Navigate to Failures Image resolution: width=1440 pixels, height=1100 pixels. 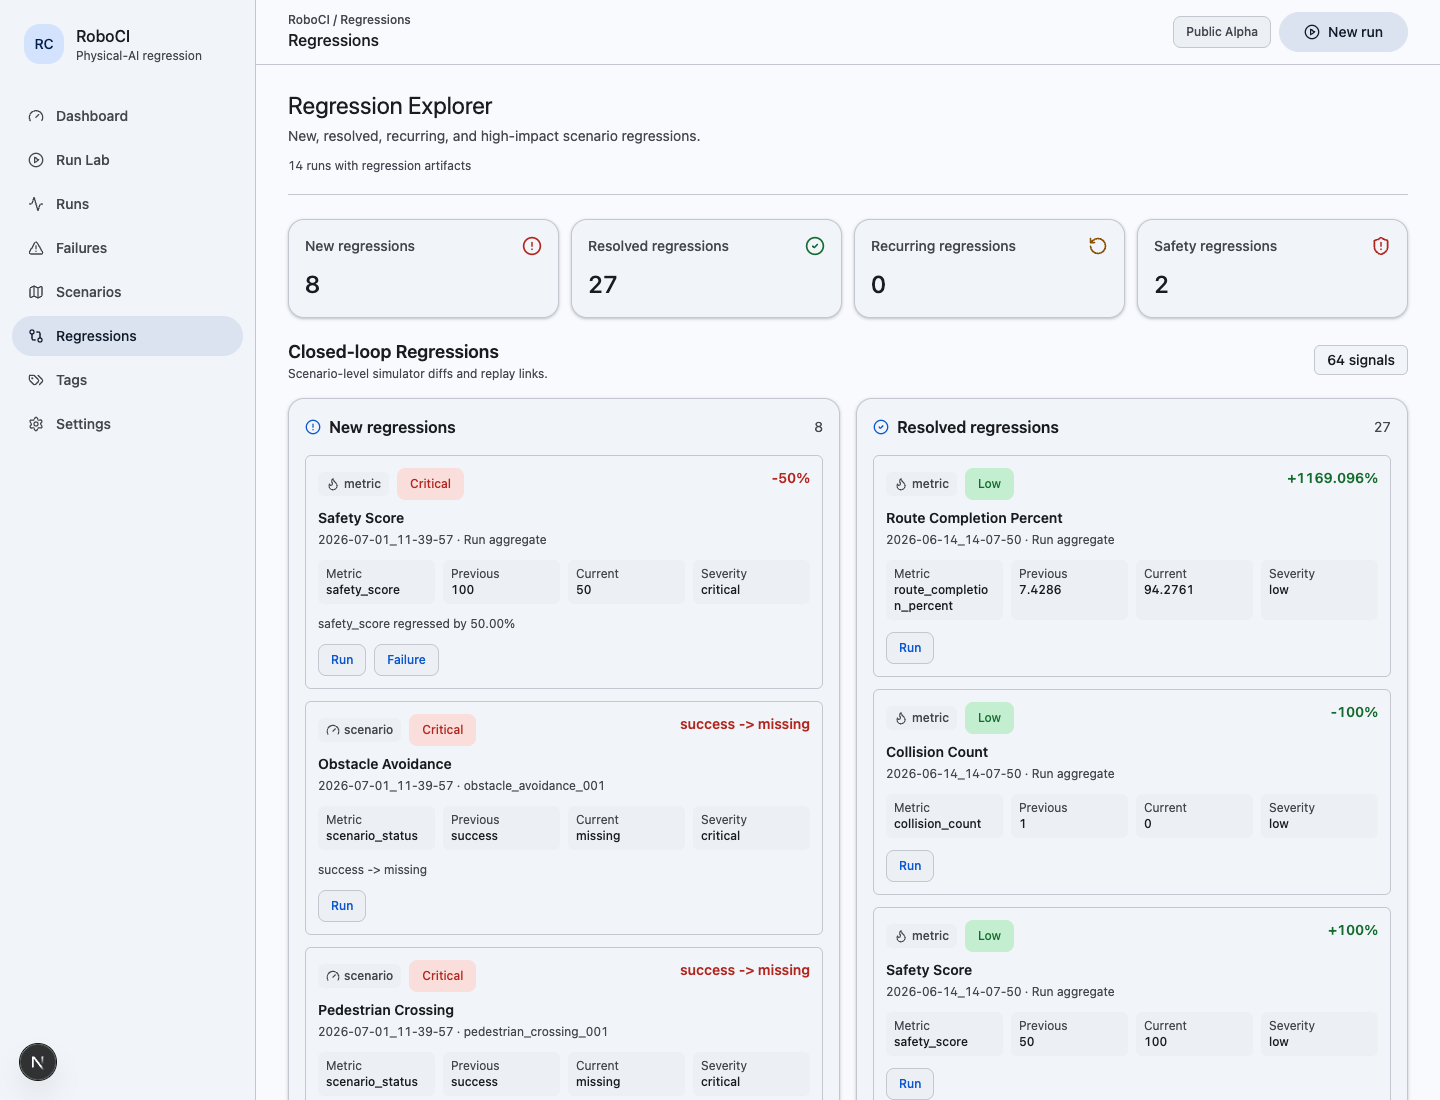127,248
